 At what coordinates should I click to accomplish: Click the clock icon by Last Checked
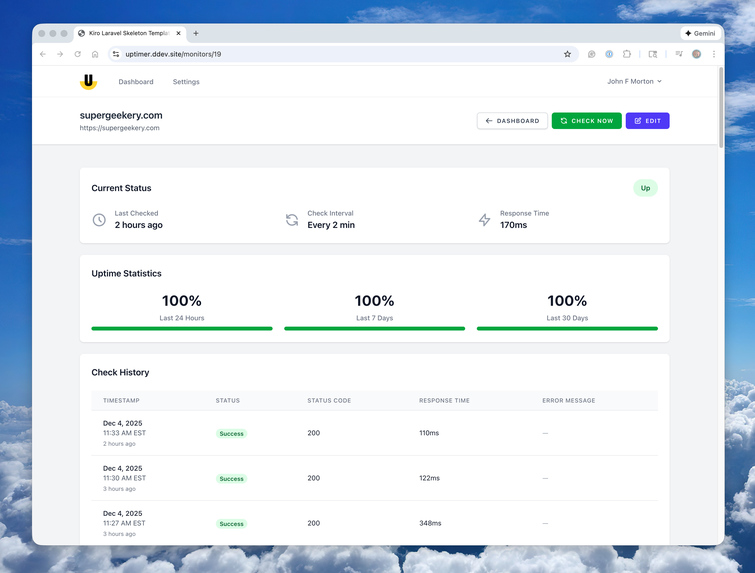click(99, 220)
